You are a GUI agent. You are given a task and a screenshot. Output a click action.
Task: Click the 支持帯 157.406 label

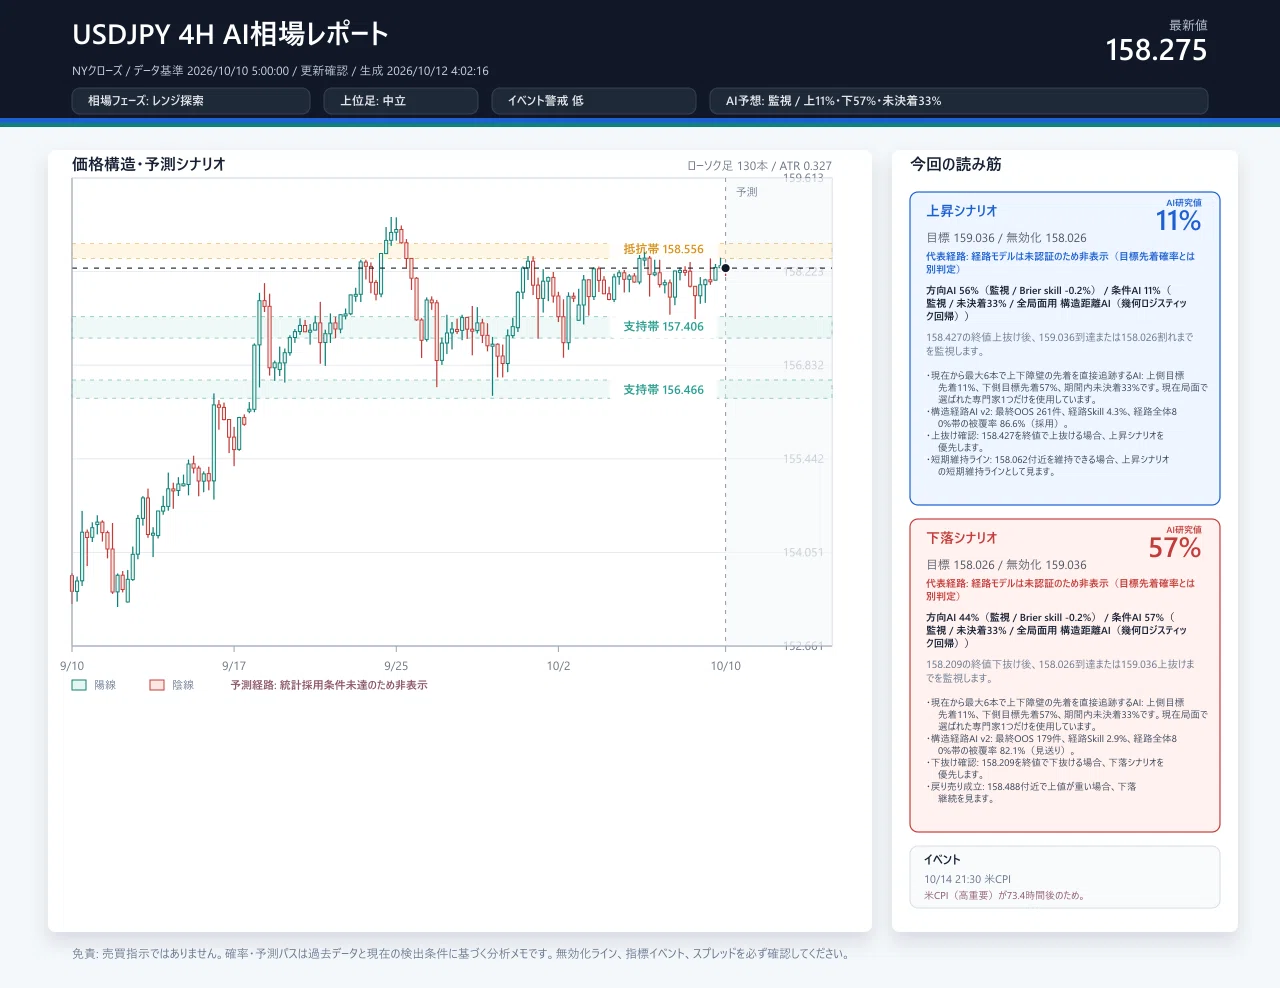(663, 326)
